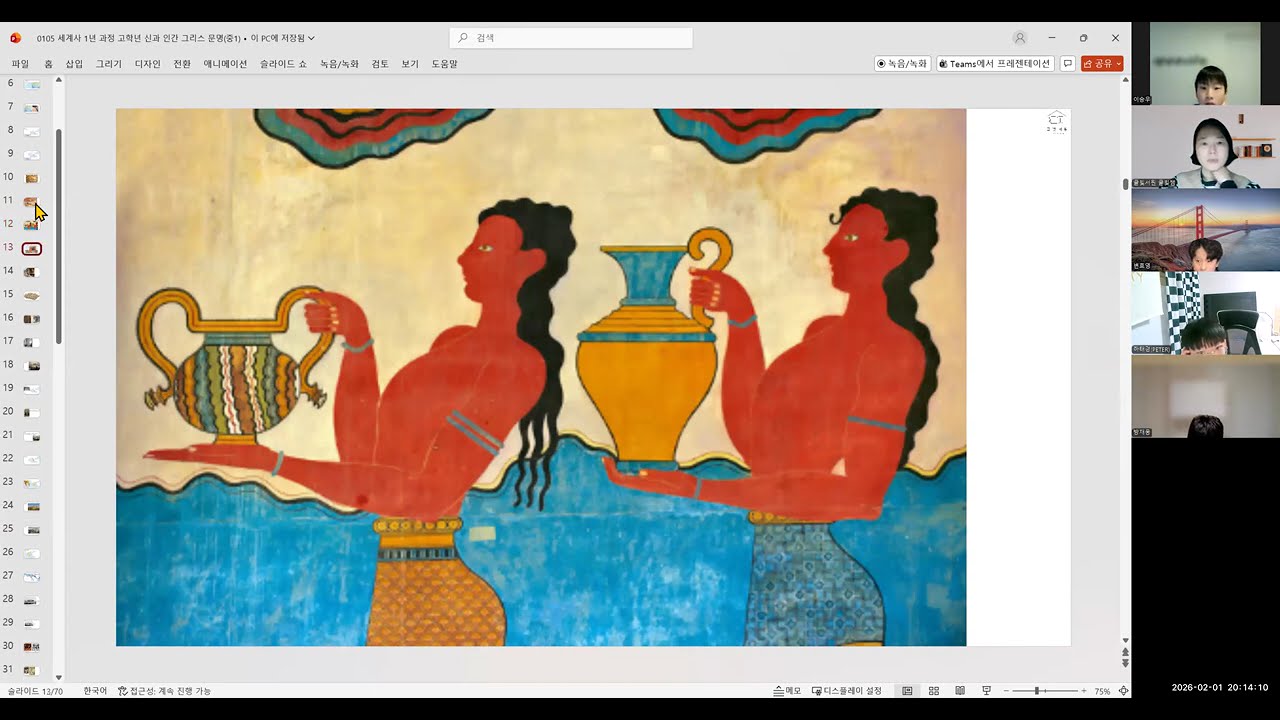The width and height of the screenshot is (1280, 720).
Task: Click 접근성: 계속 진행 가능 status
Action: click(165, 691)
